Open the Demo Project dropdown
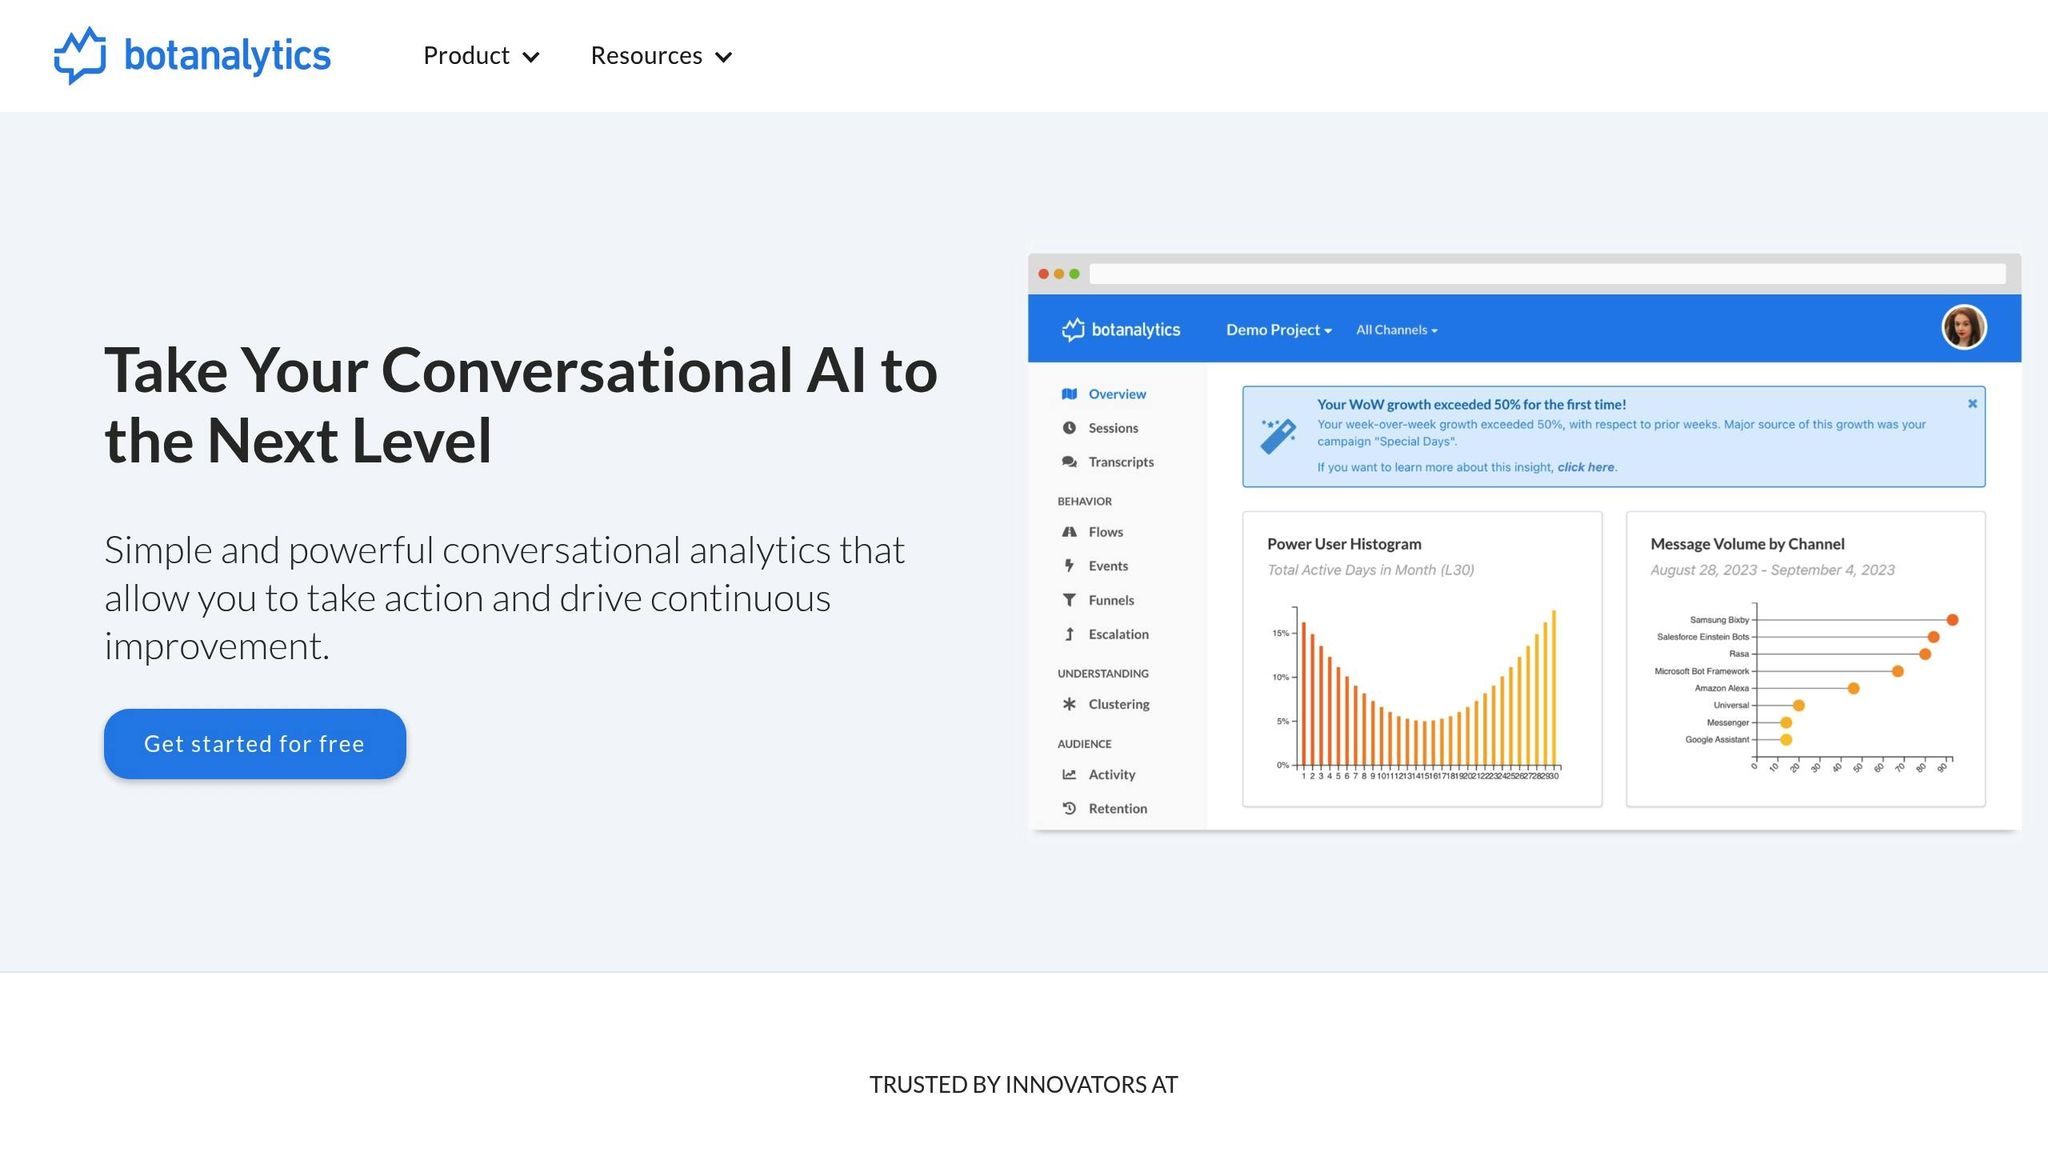 click(x=1278, y=330)
